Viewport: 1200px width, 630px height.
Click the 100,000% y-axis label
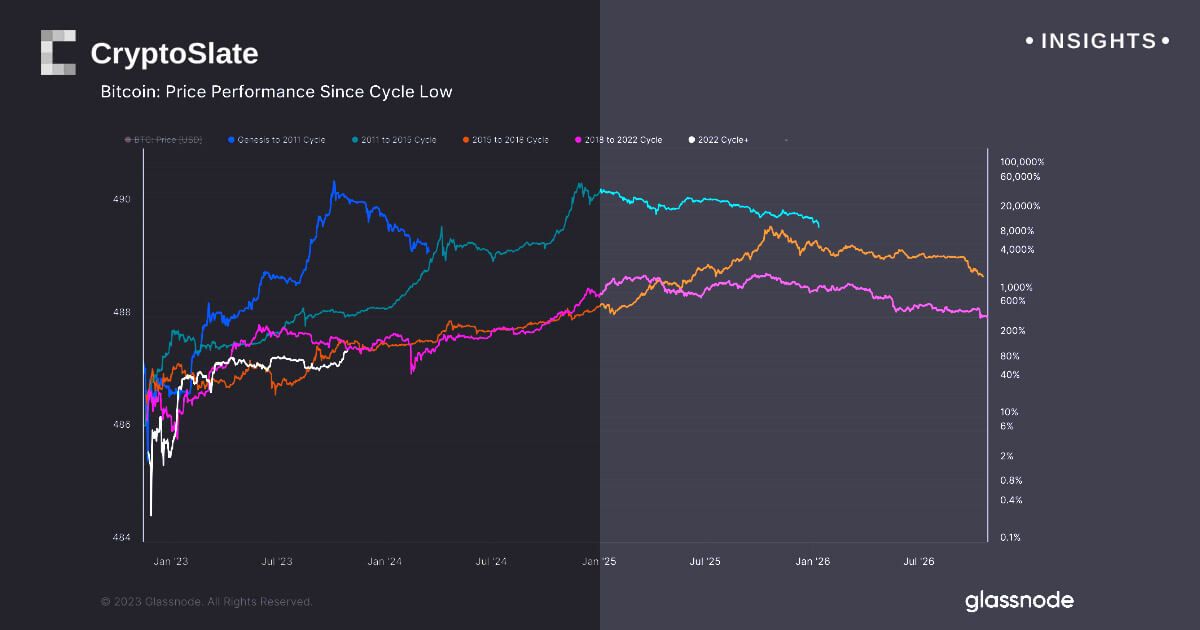[x=1020, y=161]
